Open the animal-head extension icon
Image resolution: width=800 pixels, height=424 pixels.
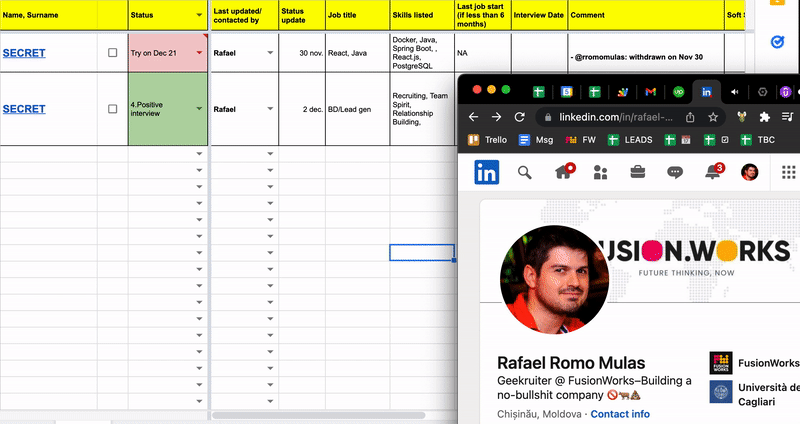pos(741,117)
